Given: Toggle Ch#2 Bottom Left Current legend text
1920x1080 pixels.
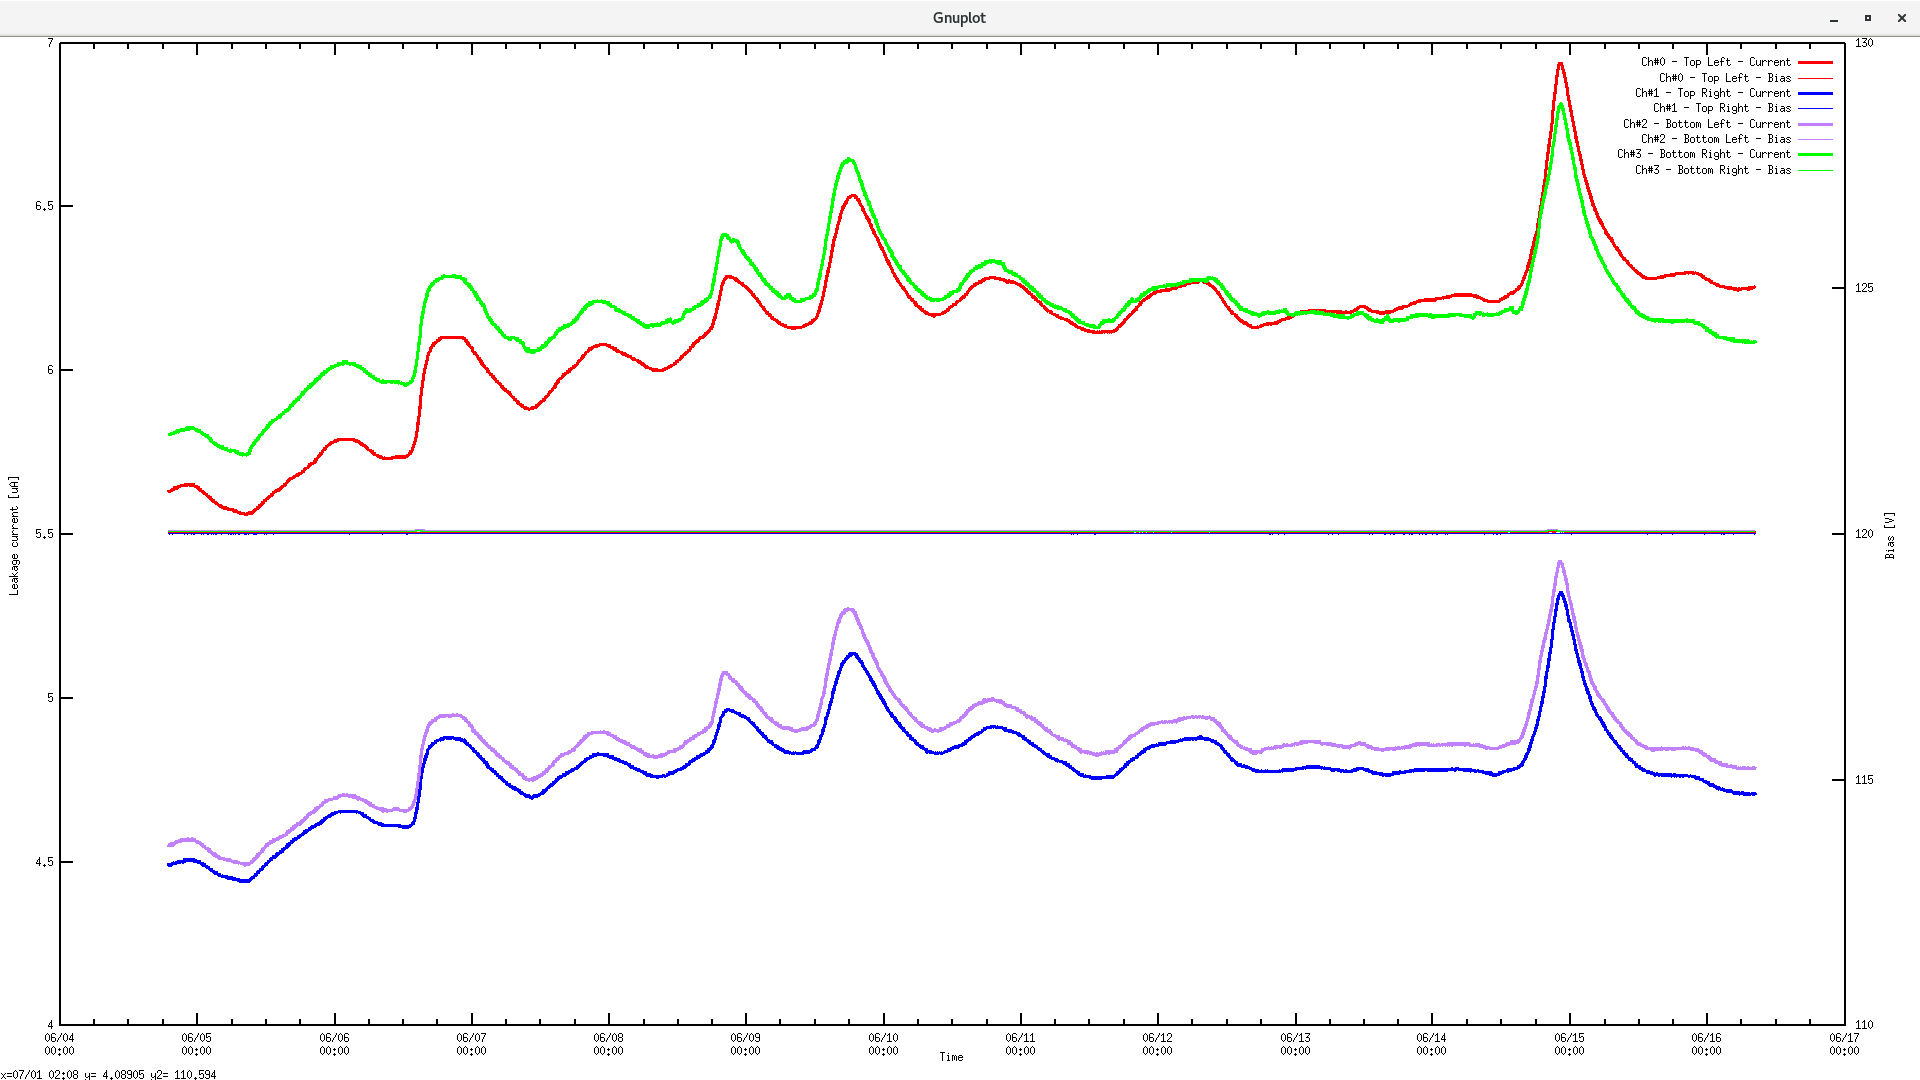Looking at the screenshot, I should coord(1706,124).
